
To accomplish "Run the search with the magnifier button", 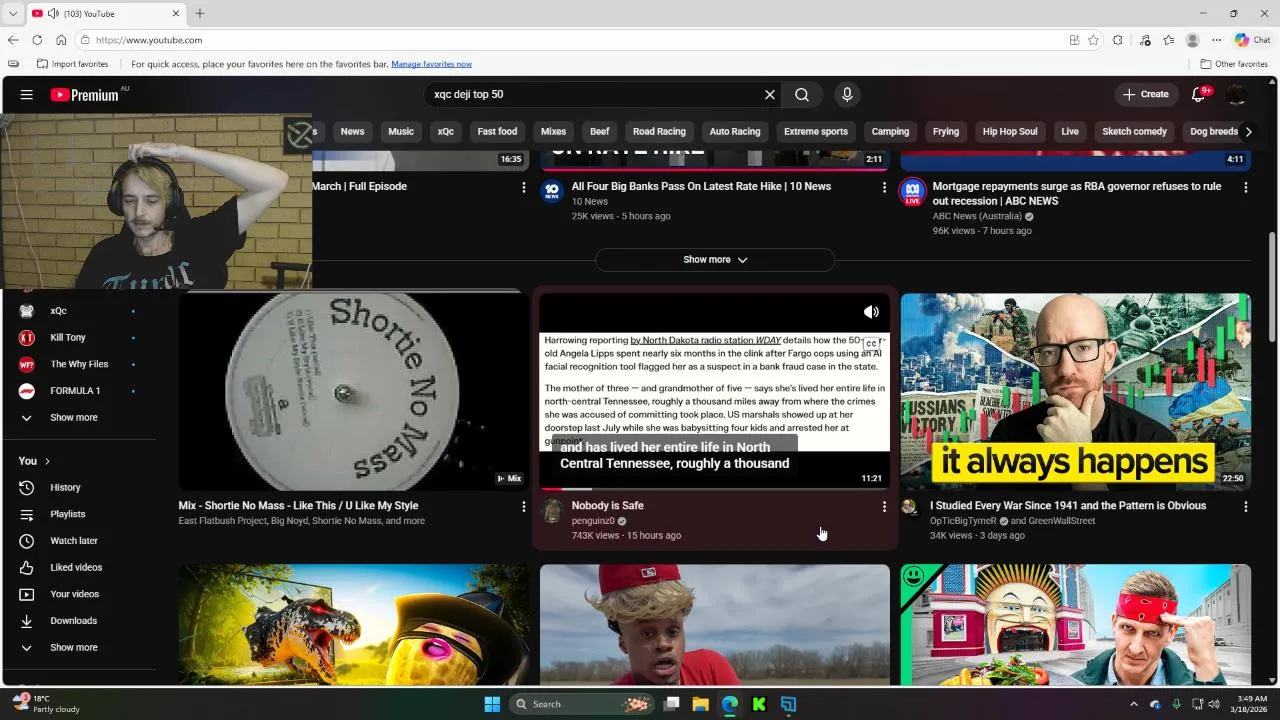I will click(802, 94).
